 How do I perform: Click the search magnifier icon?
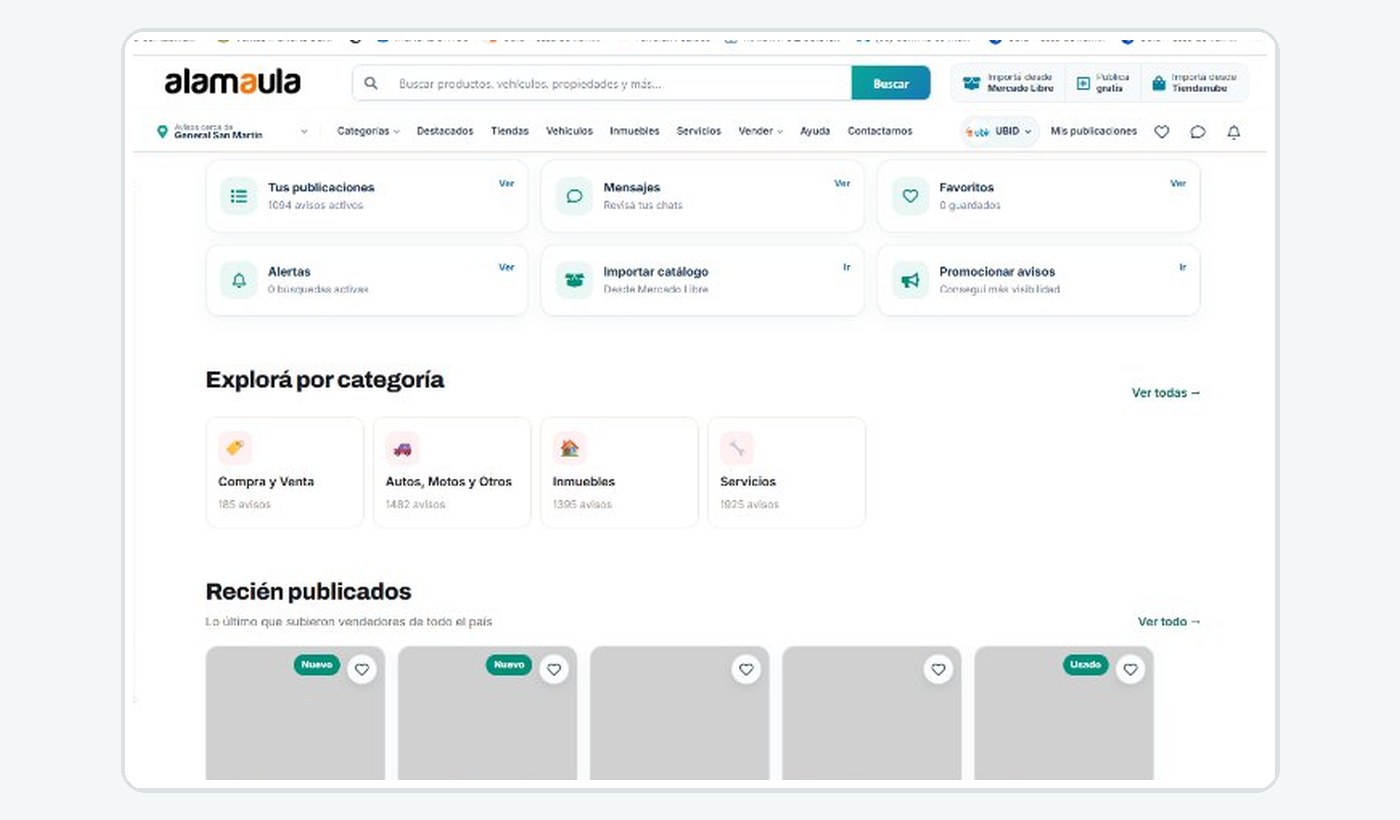371,84
